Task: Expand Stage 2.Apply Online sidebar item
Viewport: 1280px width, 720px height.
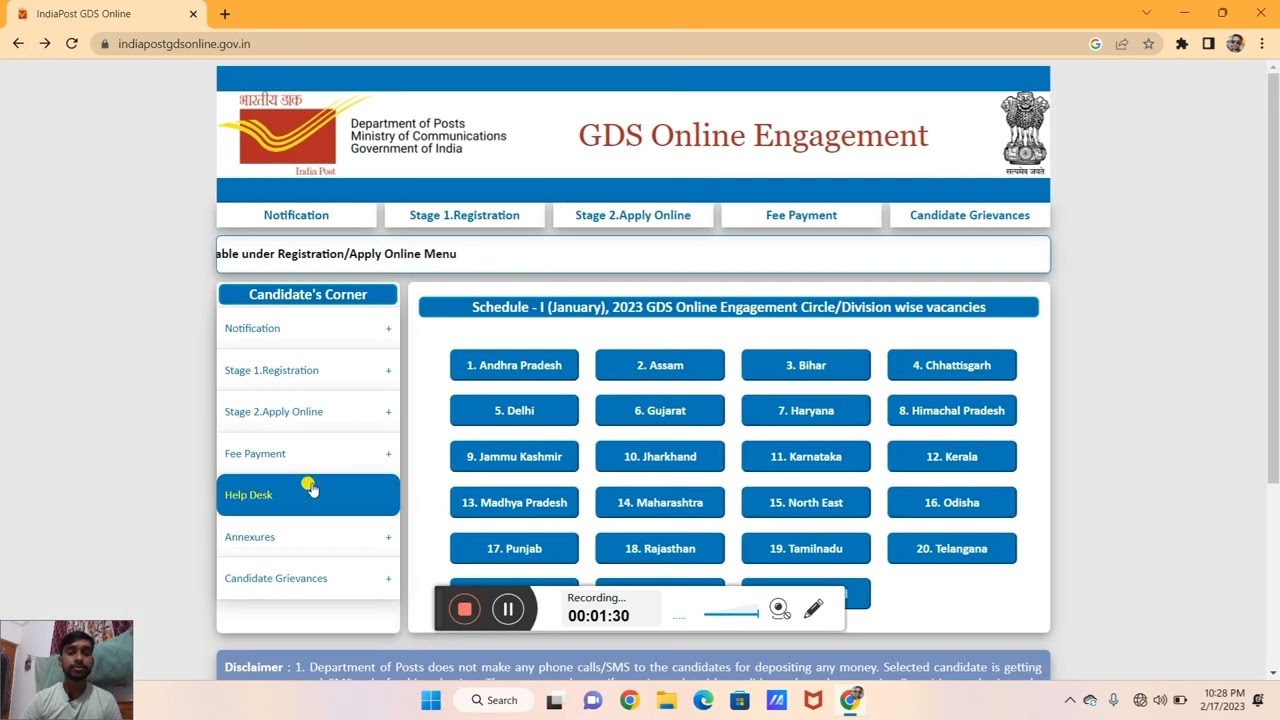Action: point(308,412)
